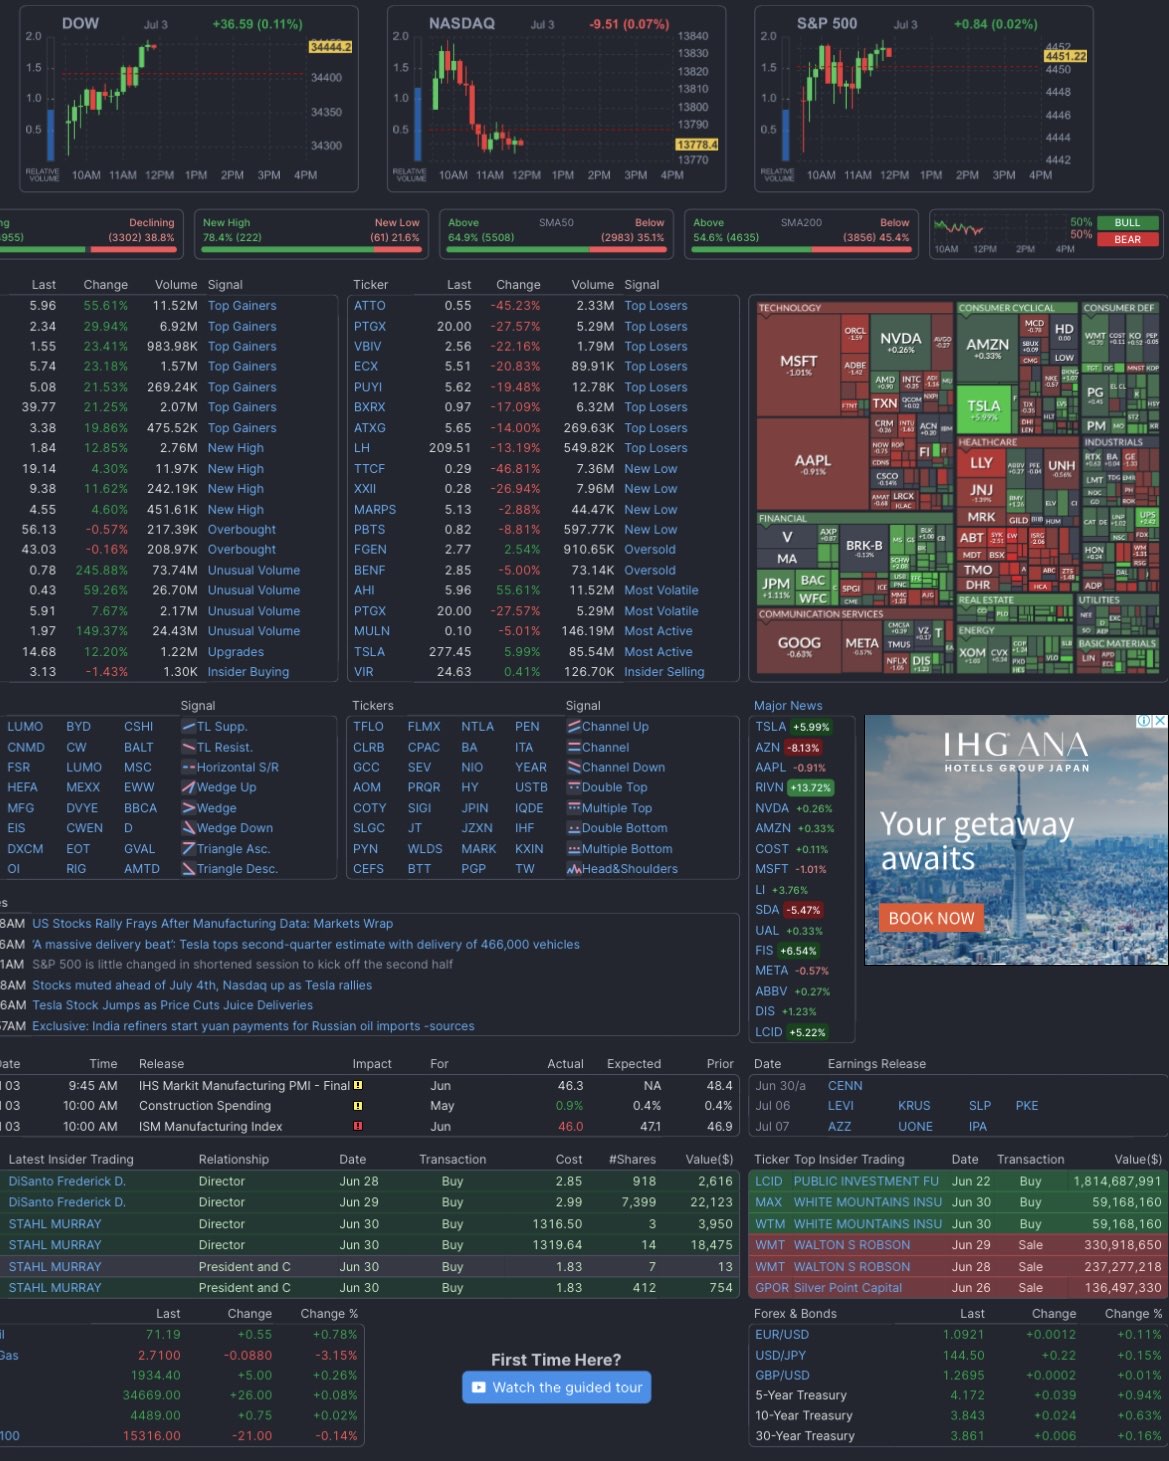Click the impact icon for Construction Spending
This screenshot has width=1169, height=1461.
(358, 1106)
